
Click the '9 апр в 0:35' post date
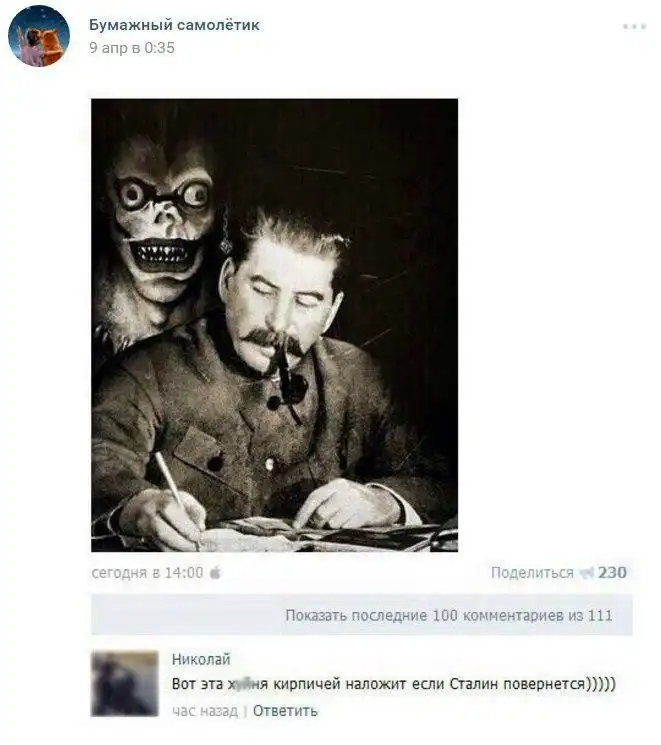(132, 48)
